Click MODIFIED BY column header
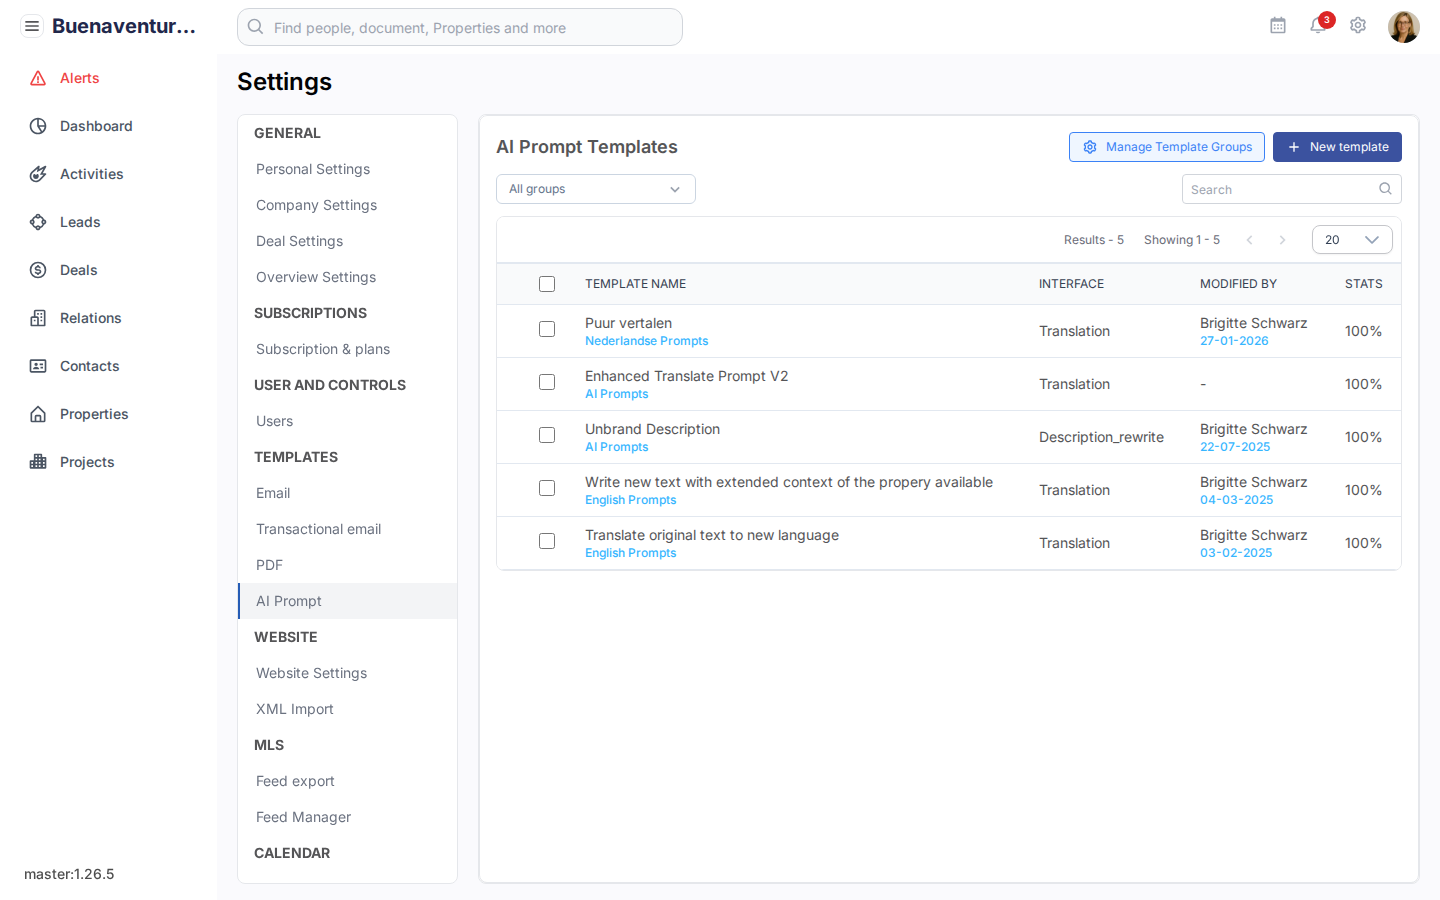This screenshot has height=900, width=1440. [1238, 284]
